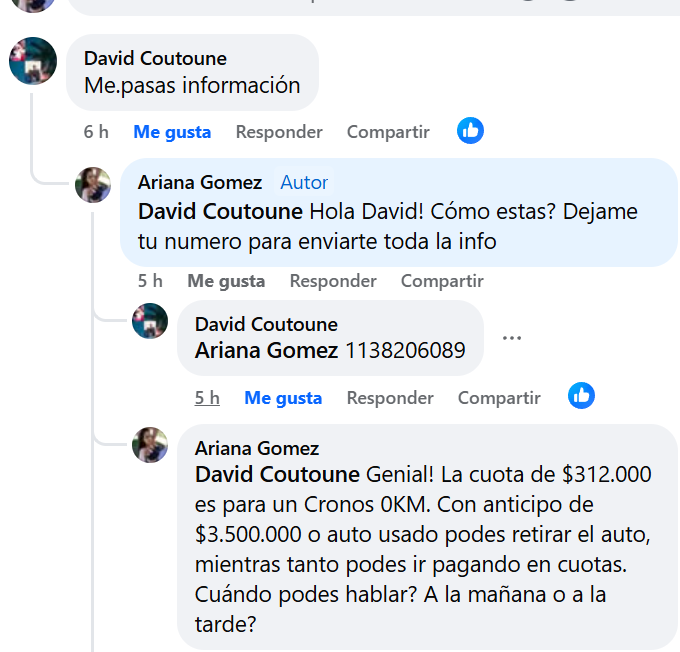This screenshot has height=652, width=680.
Task: Reply to David's 'Me.pasas información' comment
Action: (279, 132)
